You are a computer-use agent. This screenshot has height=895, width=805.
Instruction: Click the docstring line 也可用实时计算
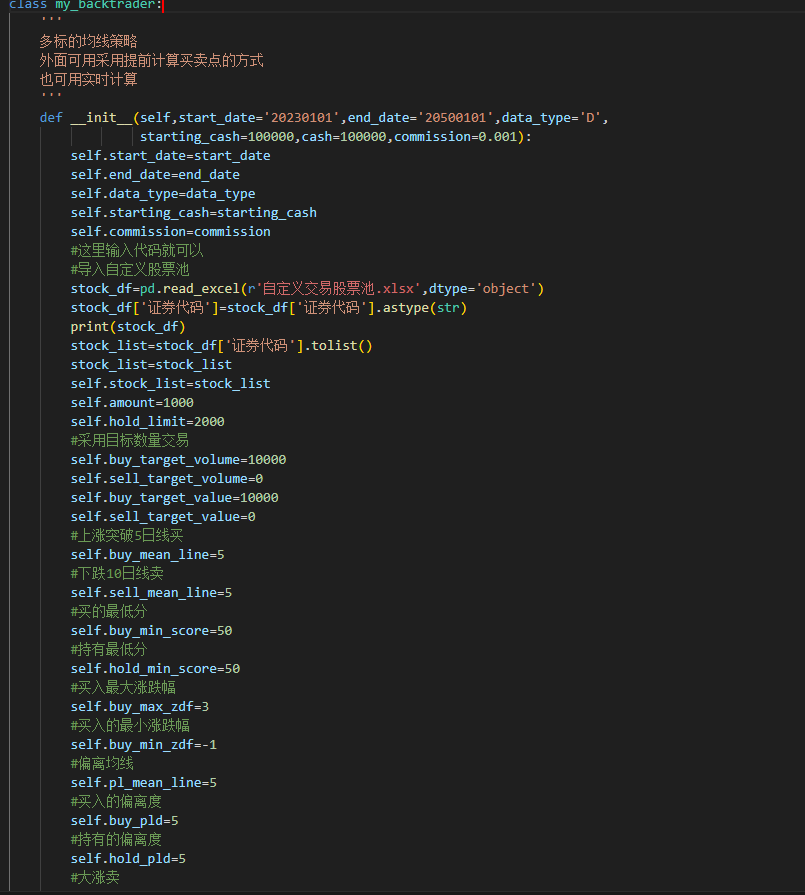click(x=88, y=79)
